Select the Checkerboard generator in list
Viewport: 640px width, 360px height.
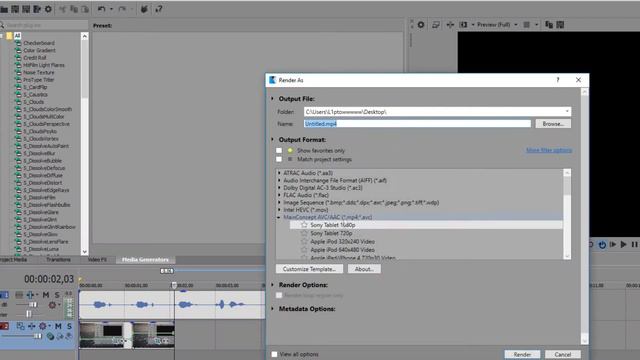point(39,43)
